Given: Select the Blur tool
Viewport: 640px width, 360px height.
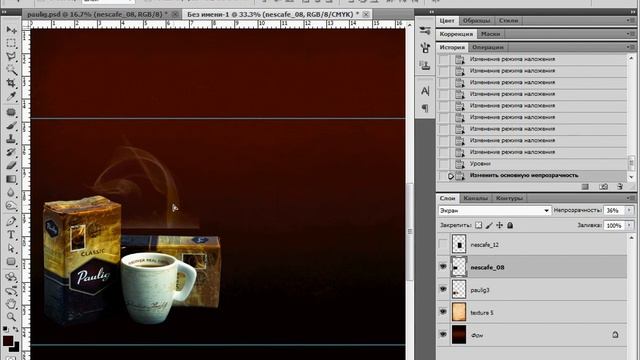Looking at the screenshot, I should [11, 193].
